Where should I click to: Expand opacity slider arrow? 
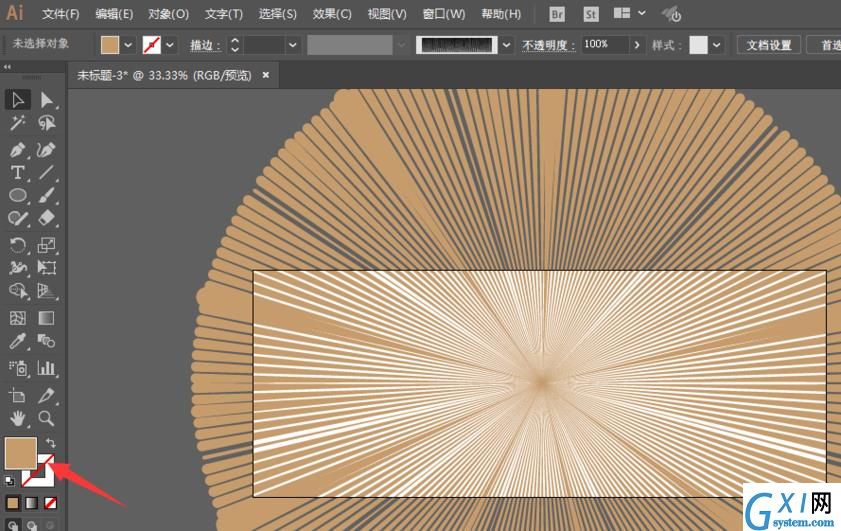(637, 45)
